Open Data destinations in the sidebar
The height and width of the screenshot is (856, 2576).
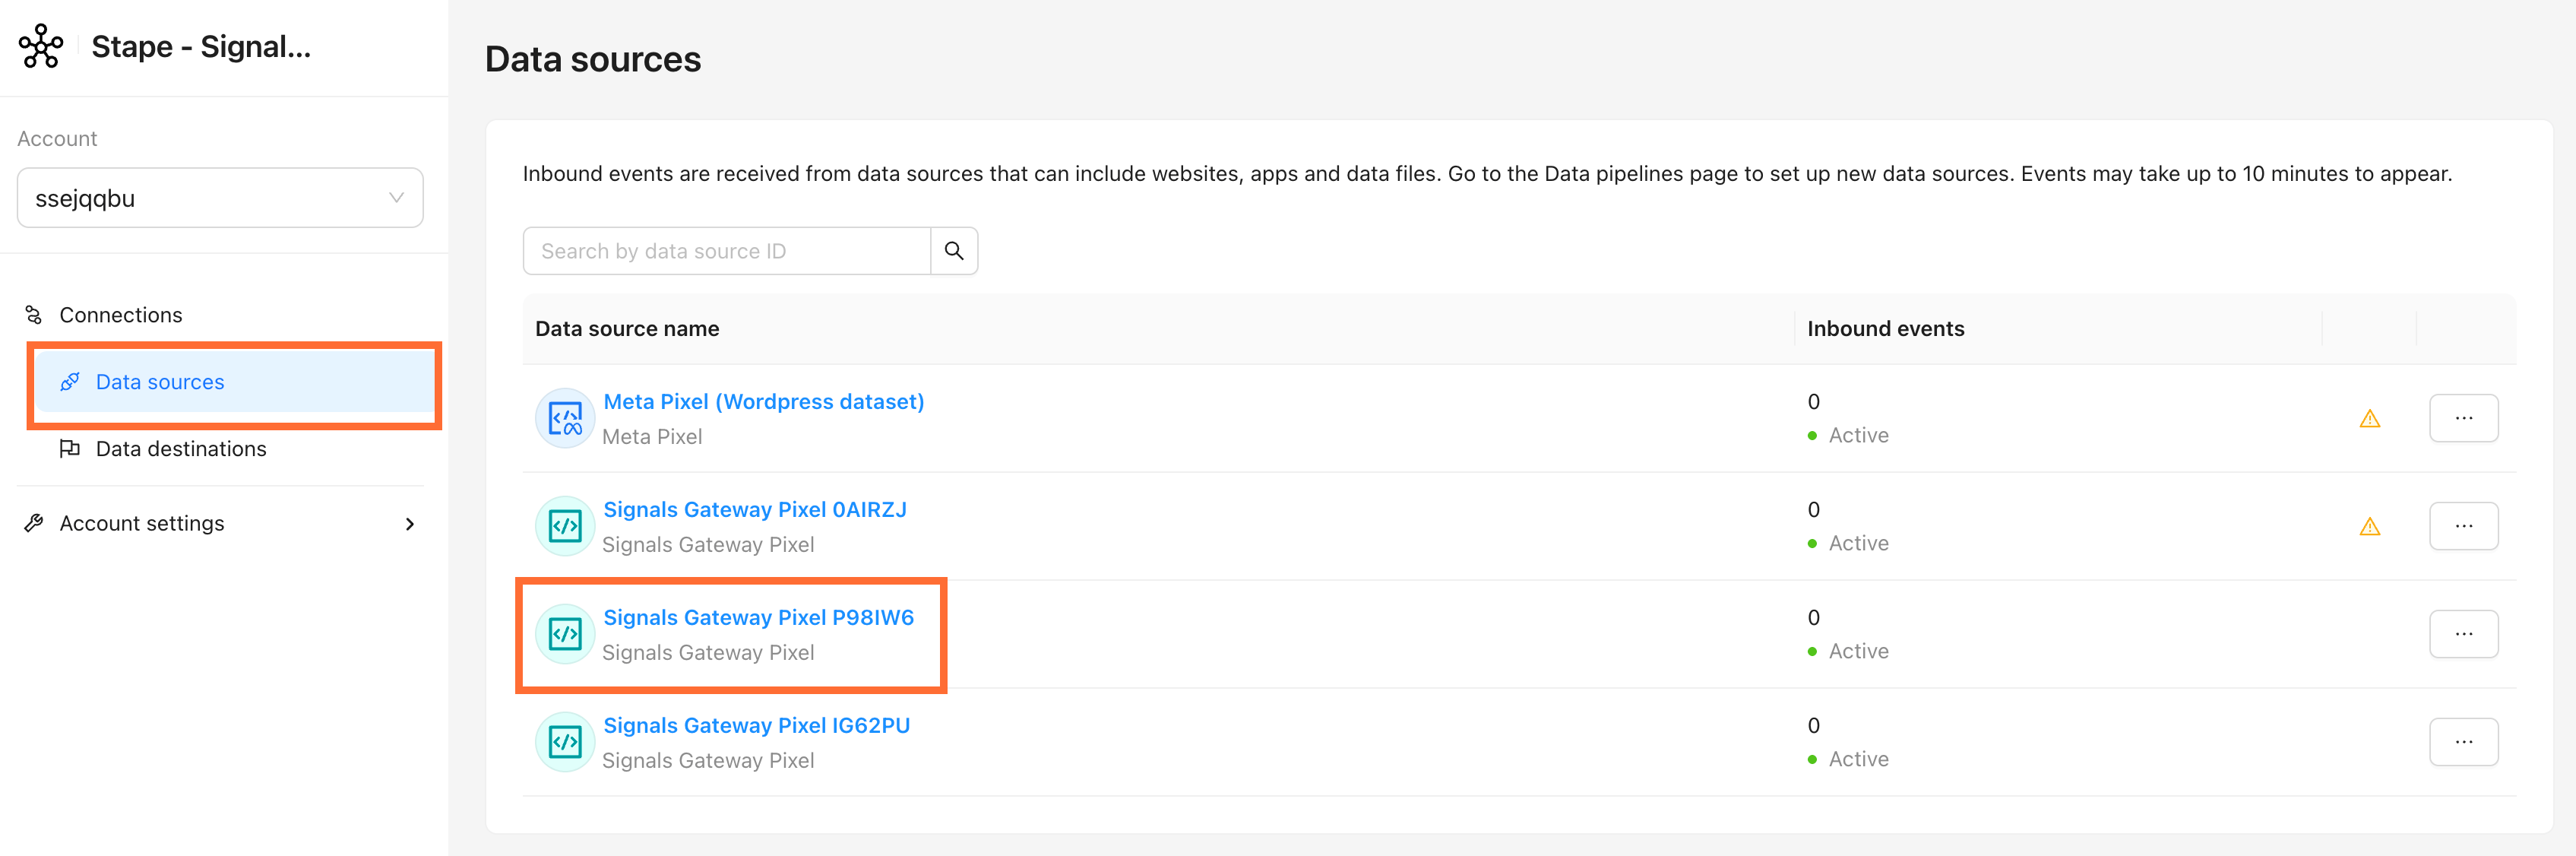[x=180, y=449]
